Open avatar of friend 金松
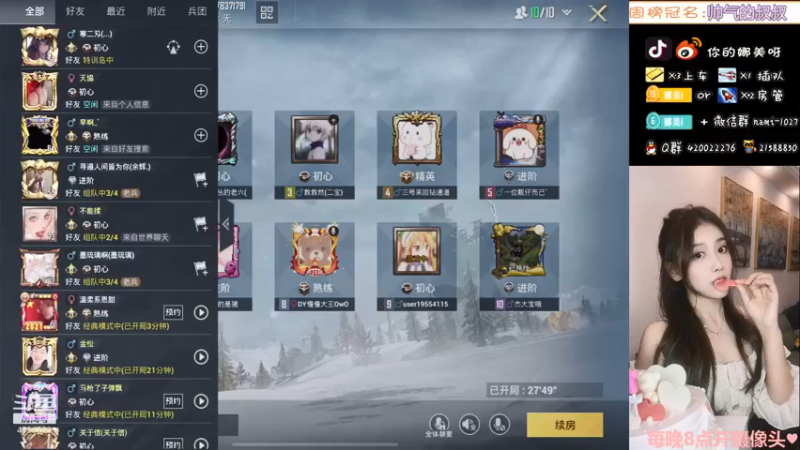The image size is (800, 450). pos(39,357)
